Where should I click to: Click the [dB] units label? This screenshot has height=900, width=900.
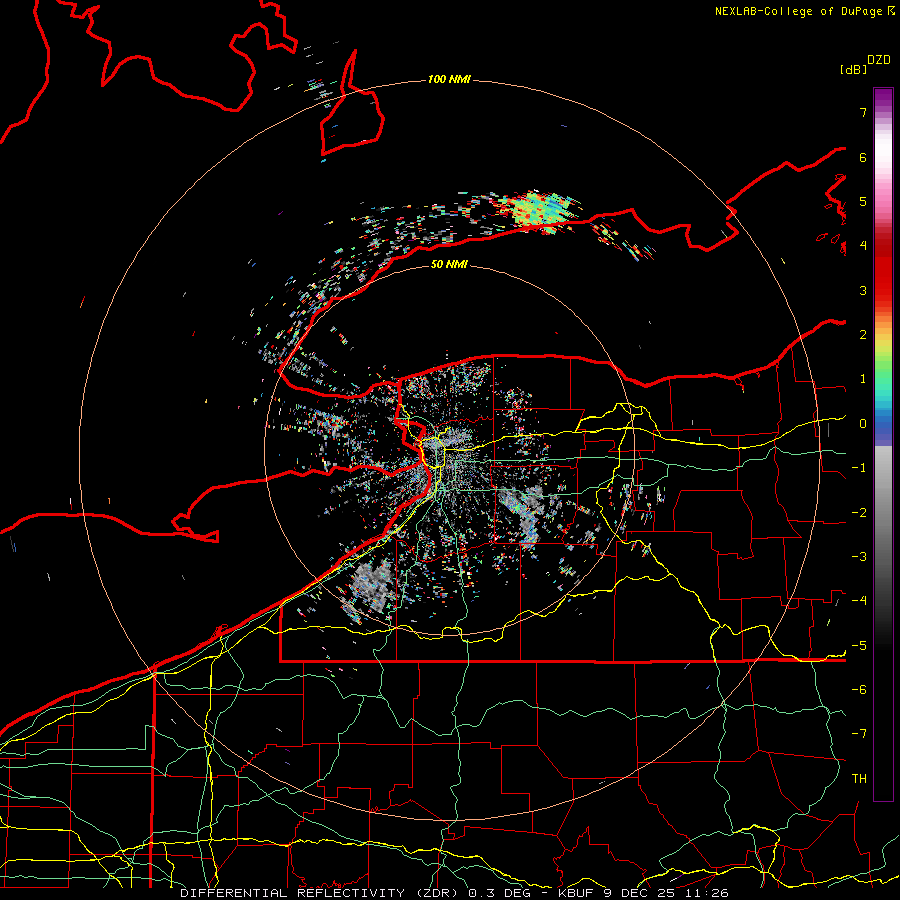pos(853,70)
